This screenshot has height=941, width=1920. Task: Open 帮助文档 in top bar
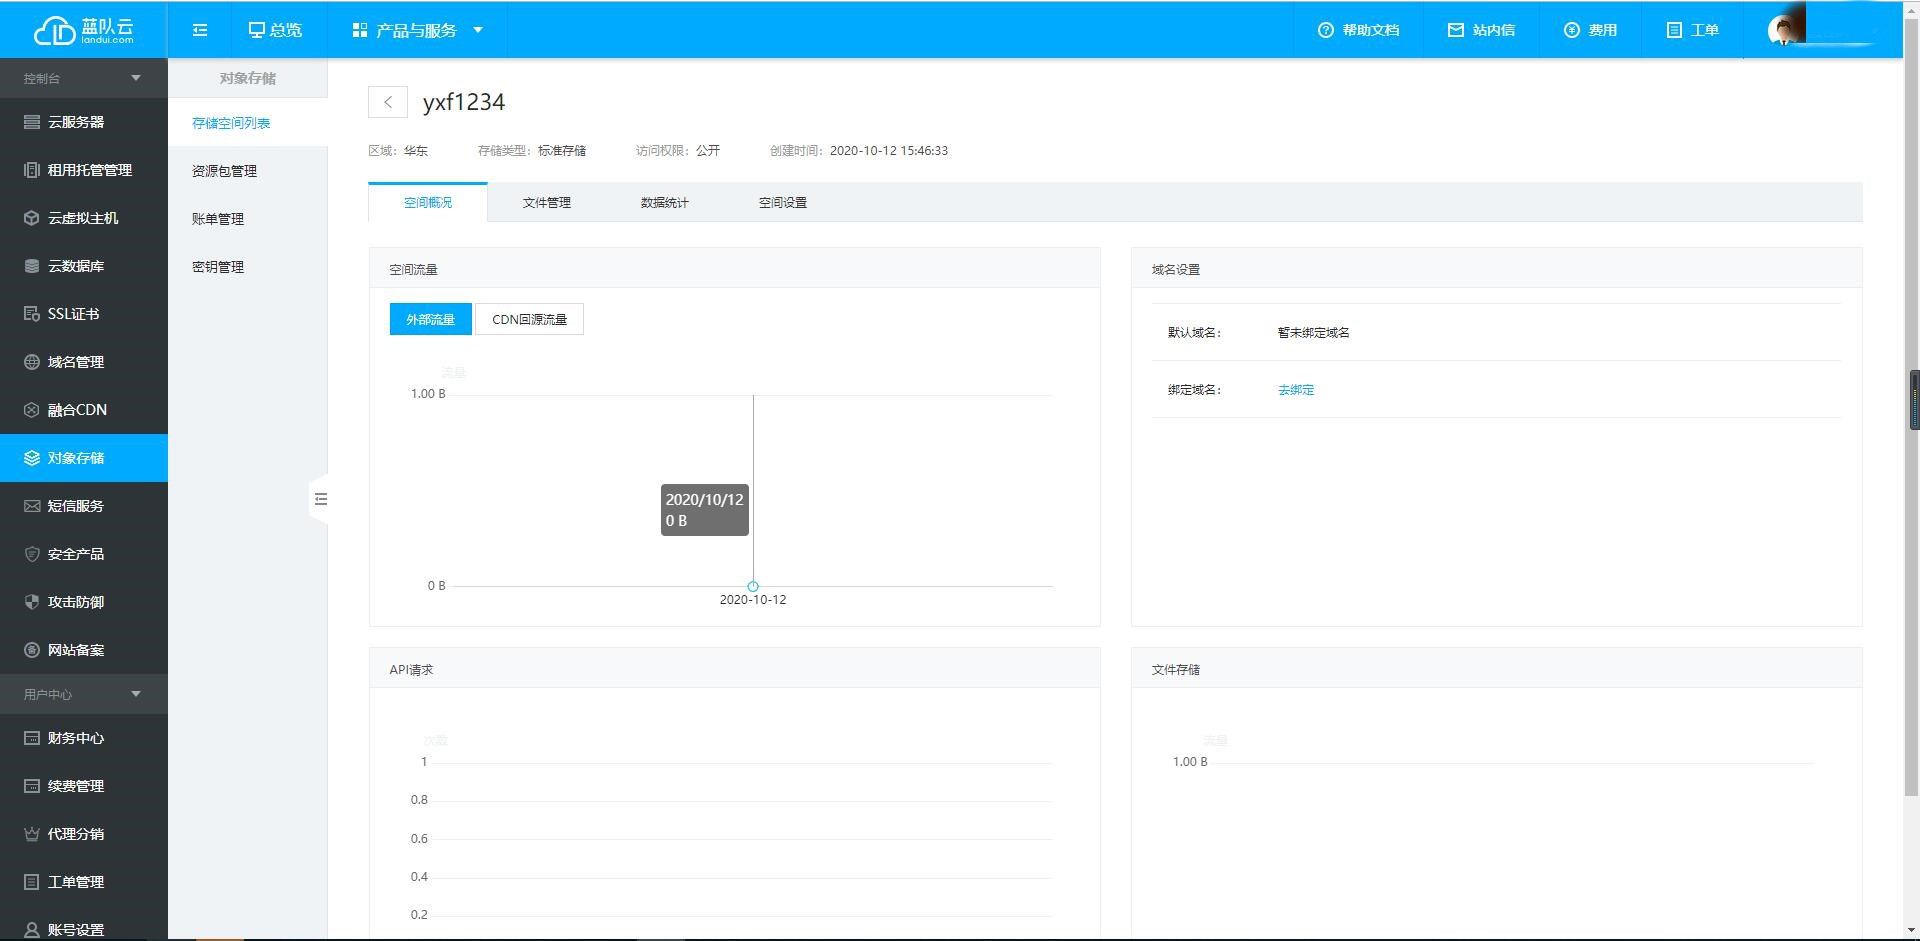coord(1358,30)
